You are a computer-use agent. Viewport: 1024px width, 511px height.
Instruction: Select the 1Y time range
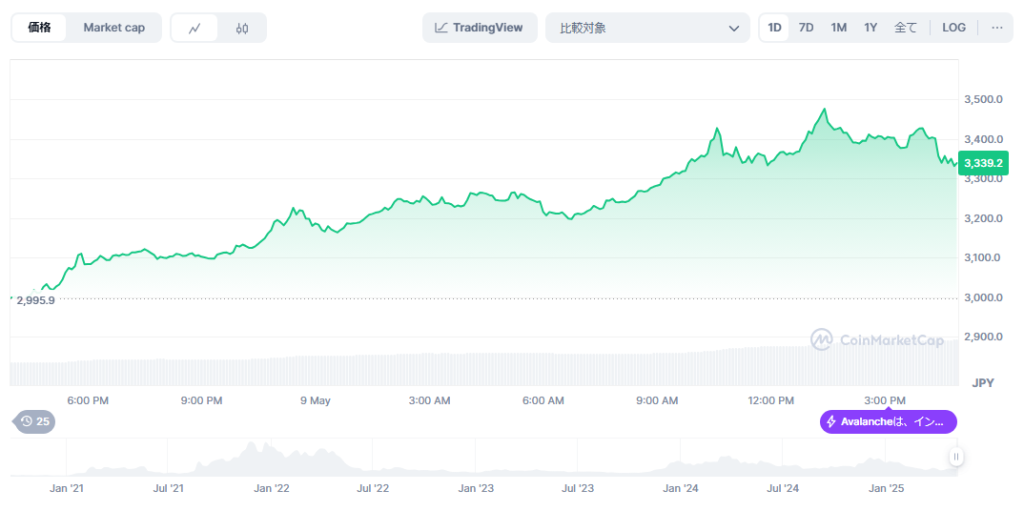coord(870,28)
